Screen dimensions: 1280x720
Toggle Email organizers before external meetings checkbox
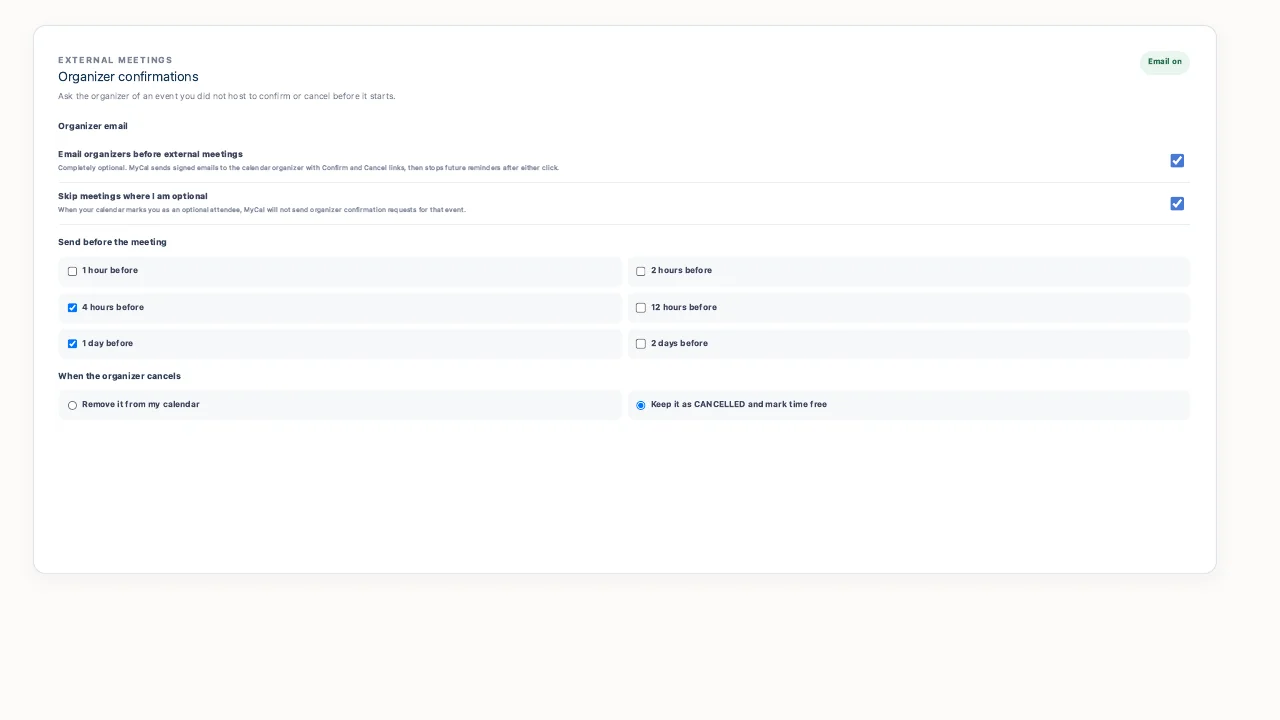[x=1177, y=161]
